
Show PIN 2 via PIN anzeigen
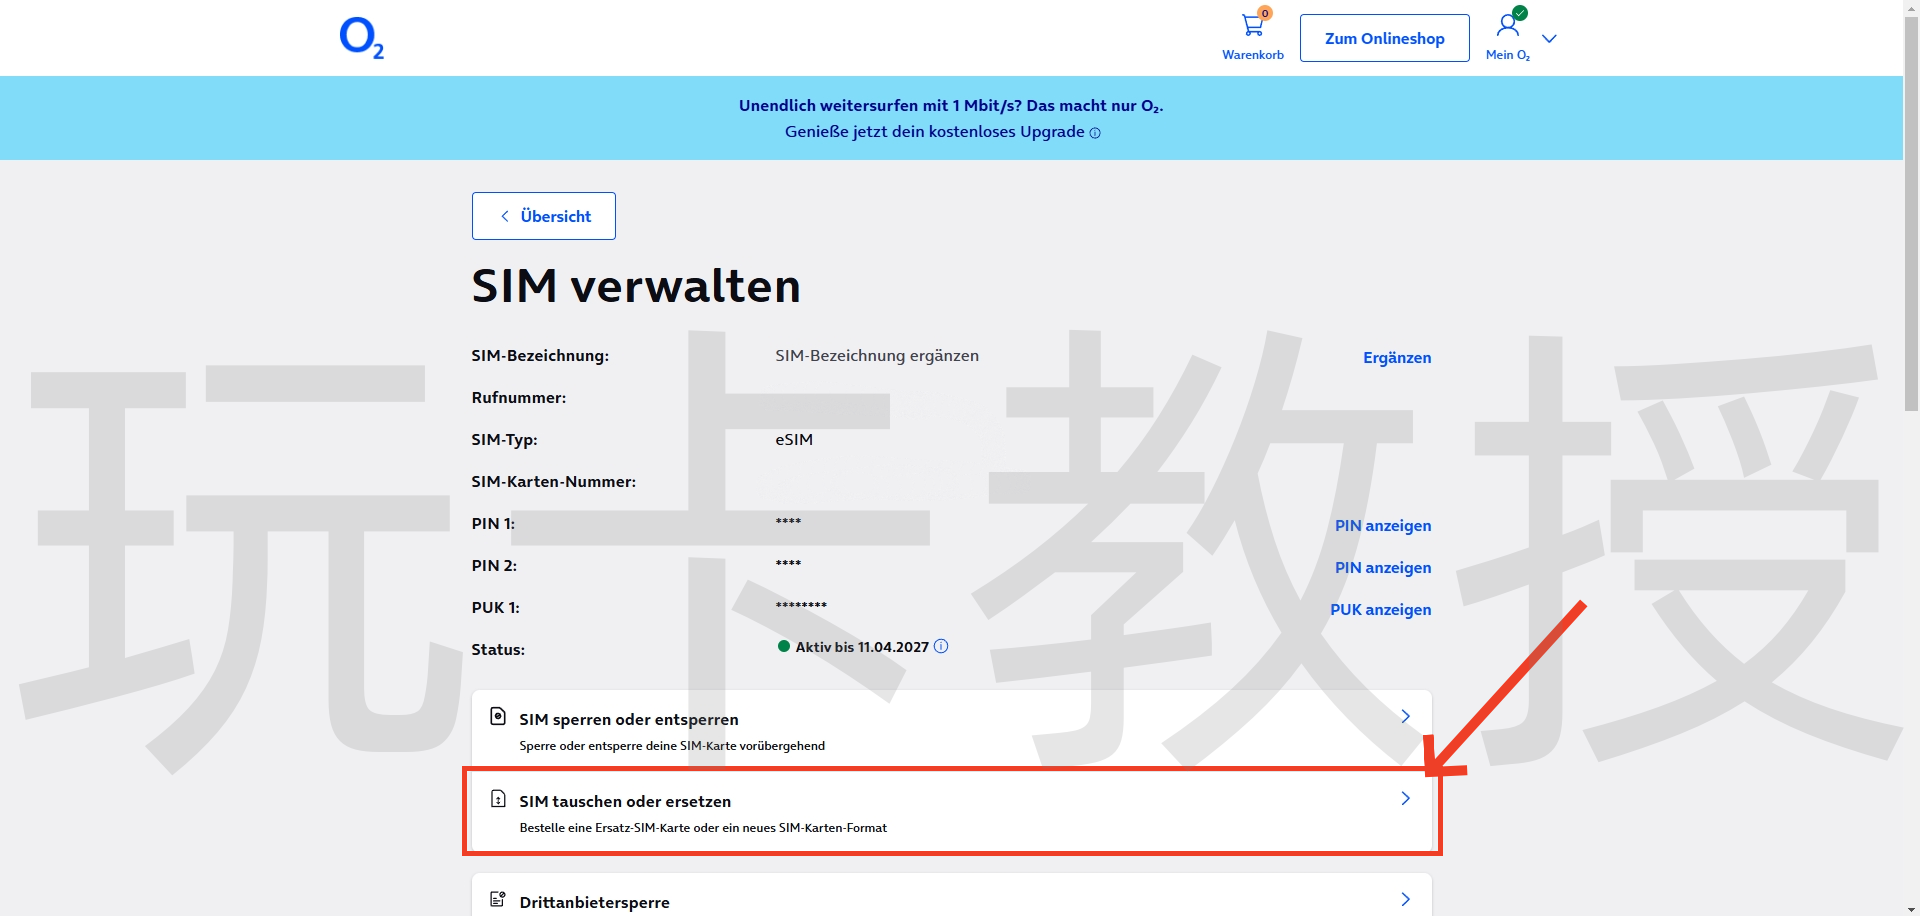(x=1383, y=568)
